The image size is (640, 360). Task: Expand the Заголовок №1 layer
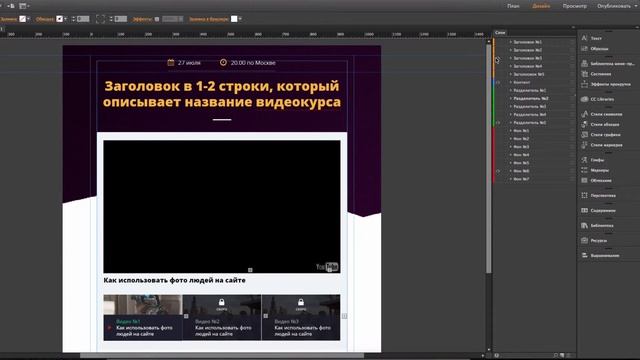pos(511,42)
